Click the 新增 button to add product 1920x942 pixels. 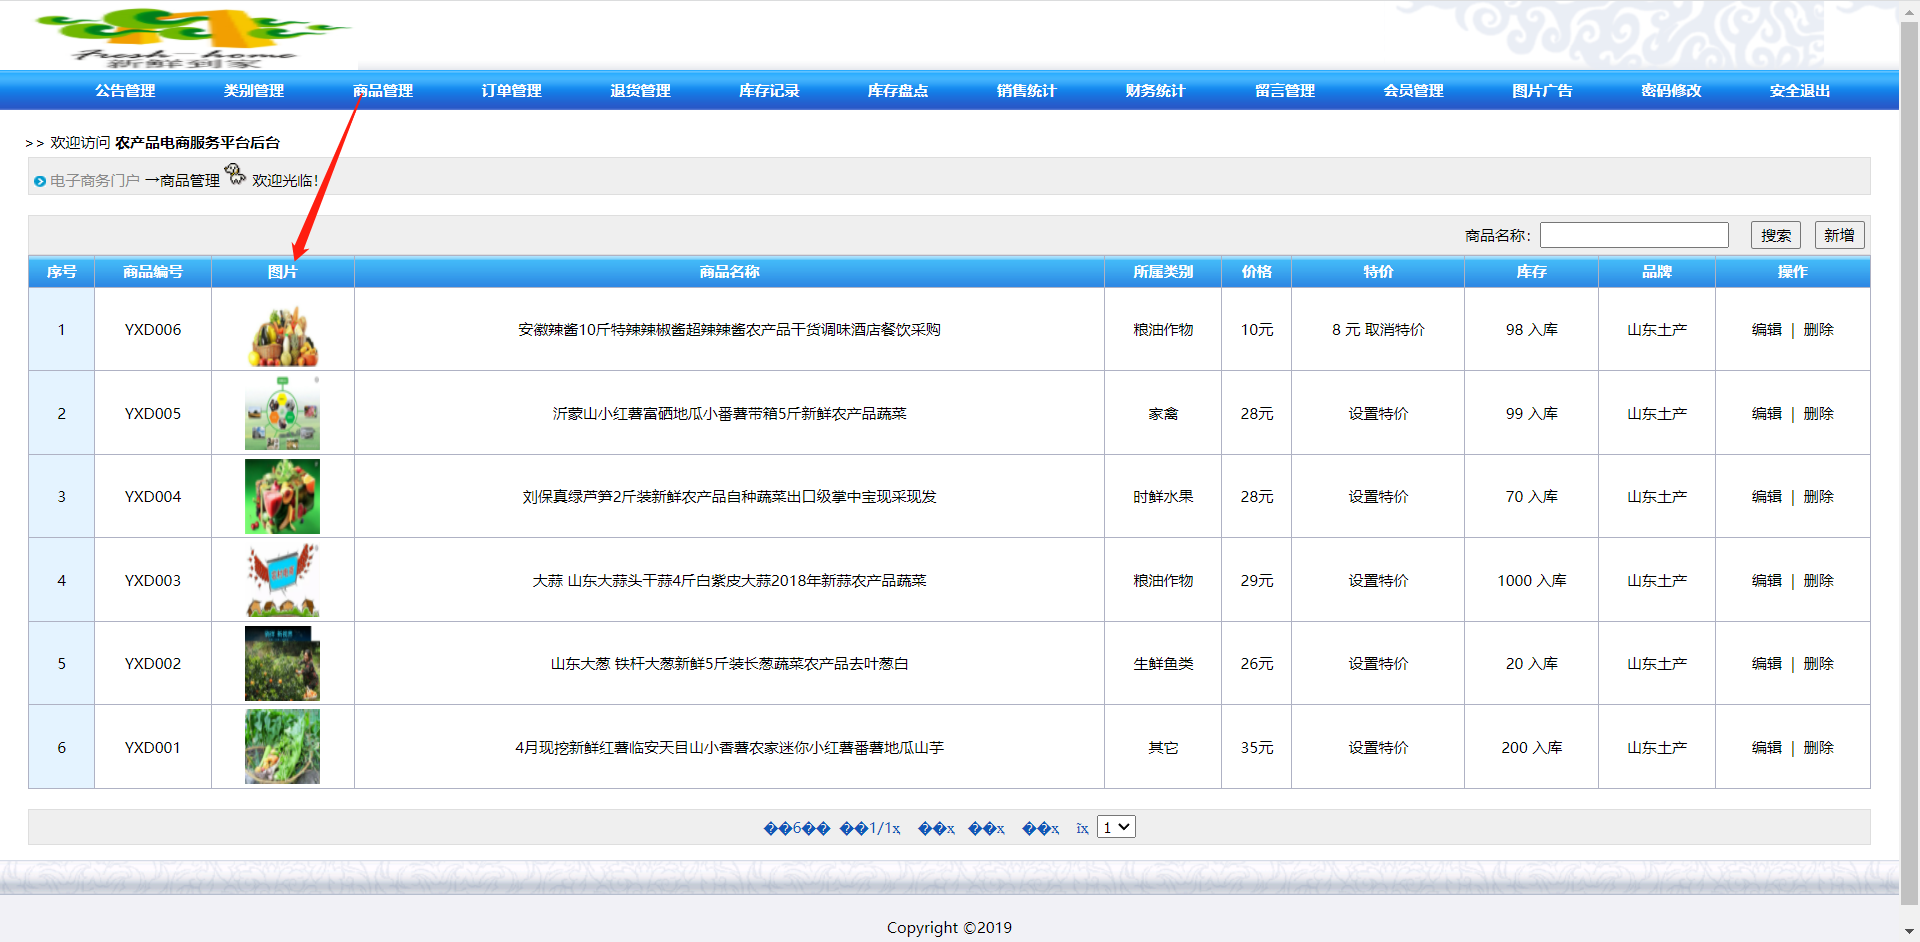click(x=1839, y=234)
